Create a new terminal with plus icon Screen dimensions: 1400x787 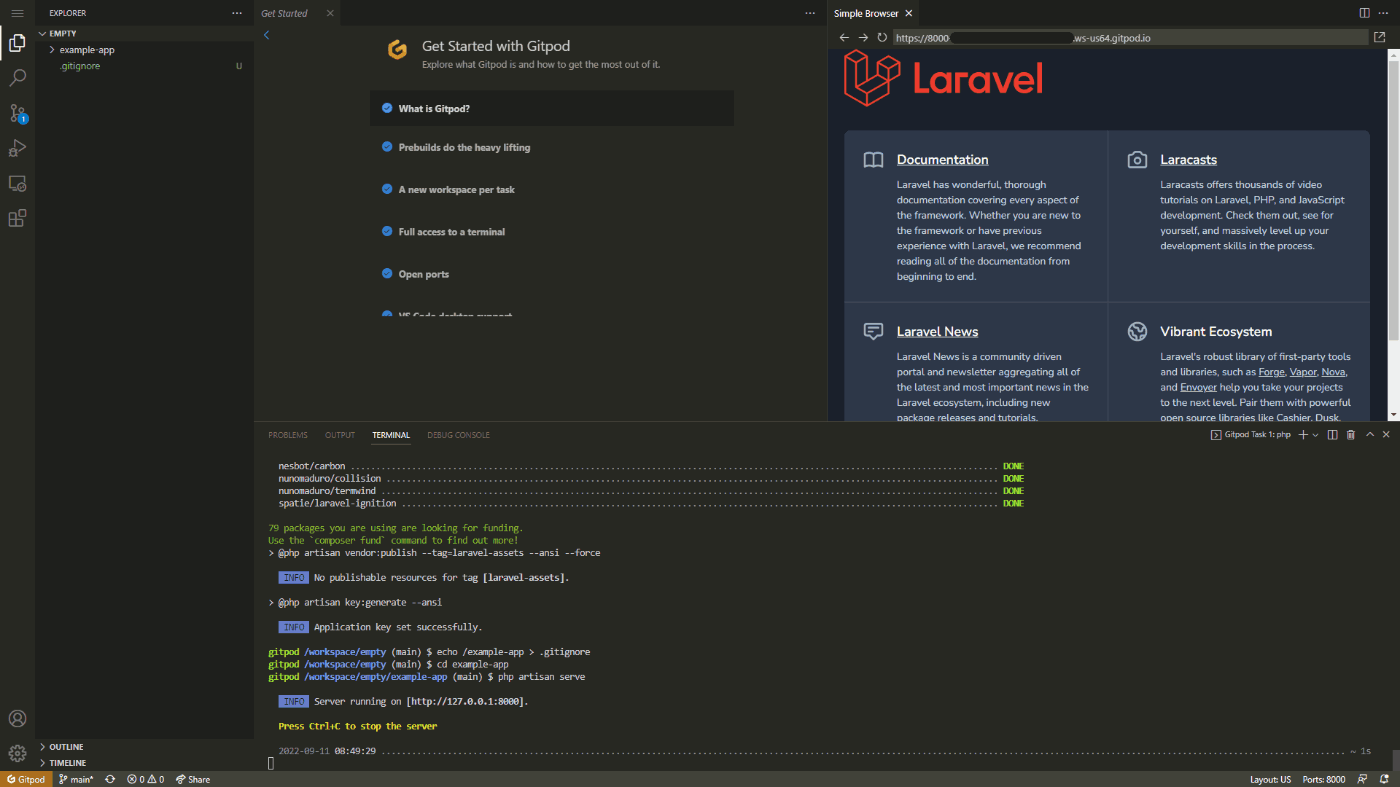click(1302, 435)
